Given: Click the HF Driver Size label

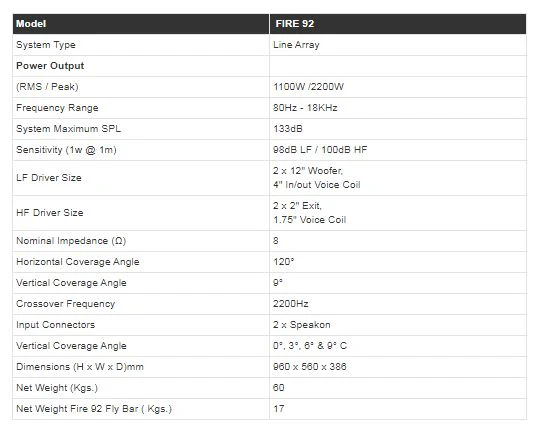Looking at the screenshot, I should 50,213.
